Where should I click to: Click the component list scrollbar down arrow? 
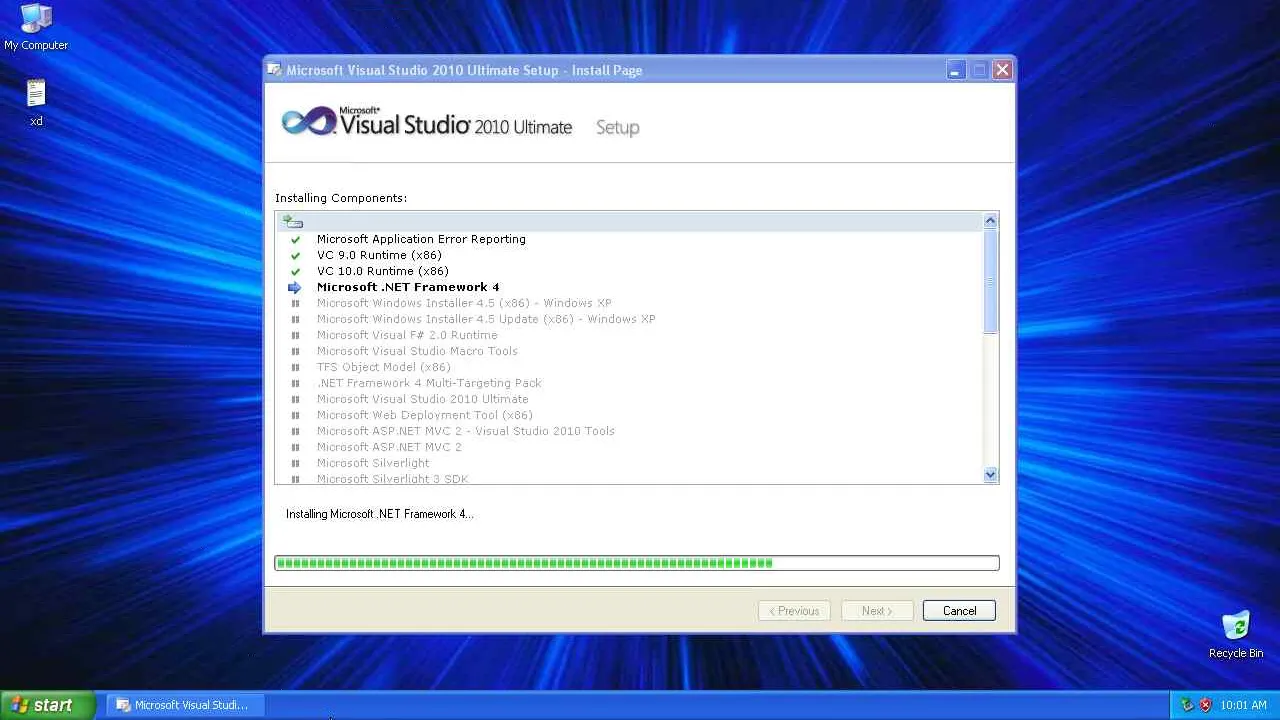coord(991,475)
